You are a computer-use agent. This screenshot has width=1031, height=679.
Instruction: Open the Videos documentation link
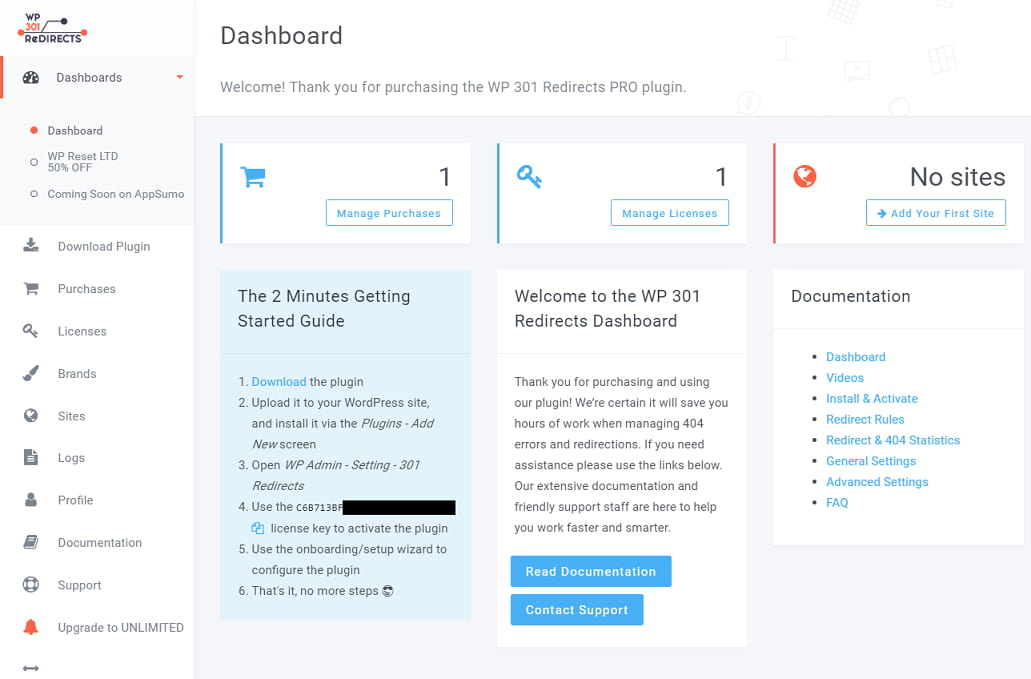(845, 378)
